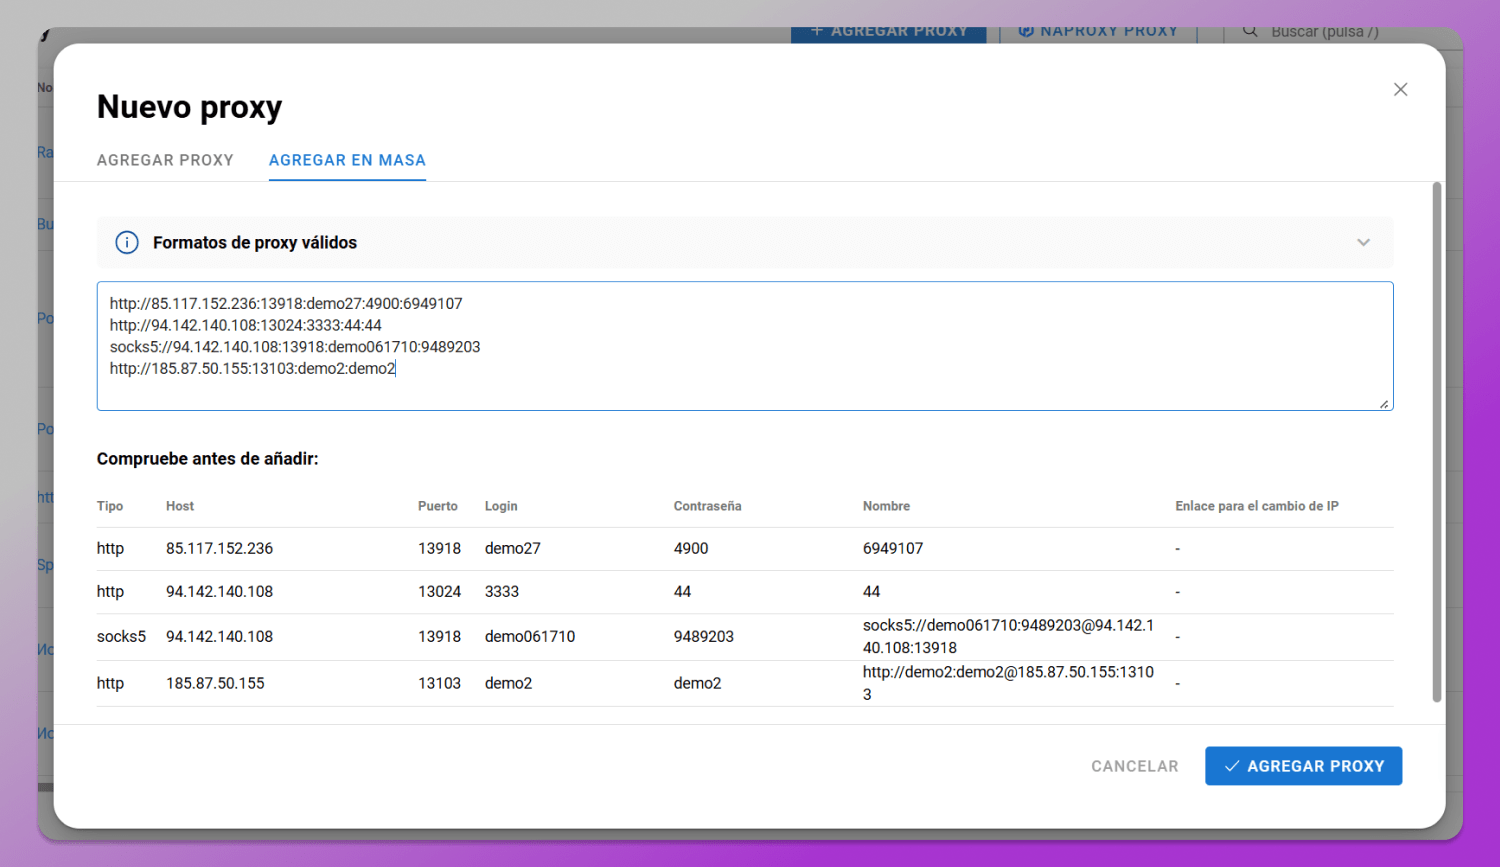The width and height of the screenshot is (1500, 867).
Task: Click the magnifying glass icon in the Buscar field
Action: tap(1250, 31)
